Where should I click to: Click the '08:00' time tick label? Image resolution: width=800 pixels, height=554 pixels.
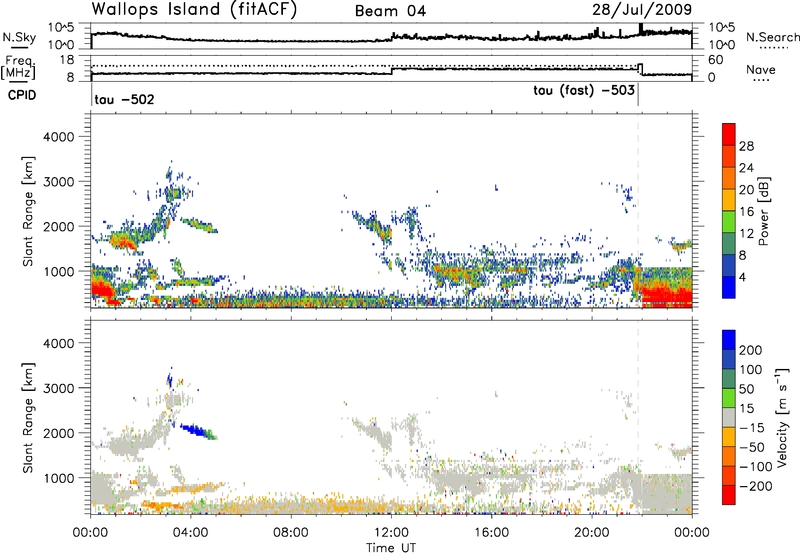[291, 533]
